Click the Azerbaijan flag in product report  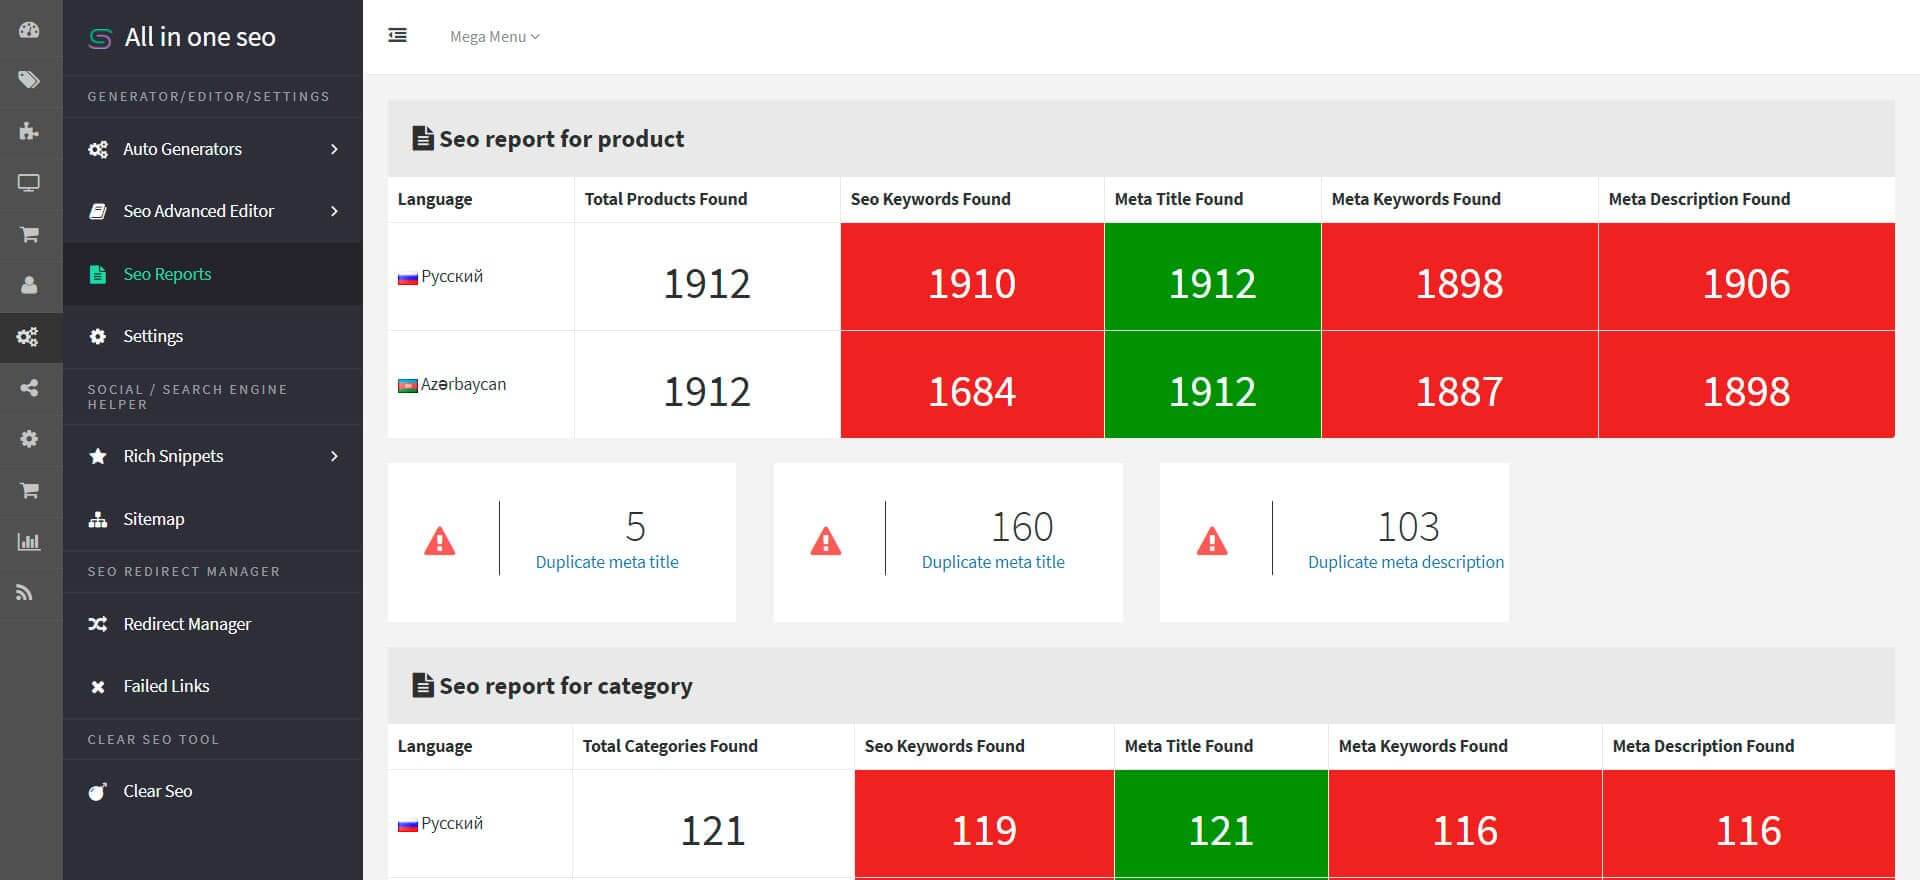(x=407, y=385)
